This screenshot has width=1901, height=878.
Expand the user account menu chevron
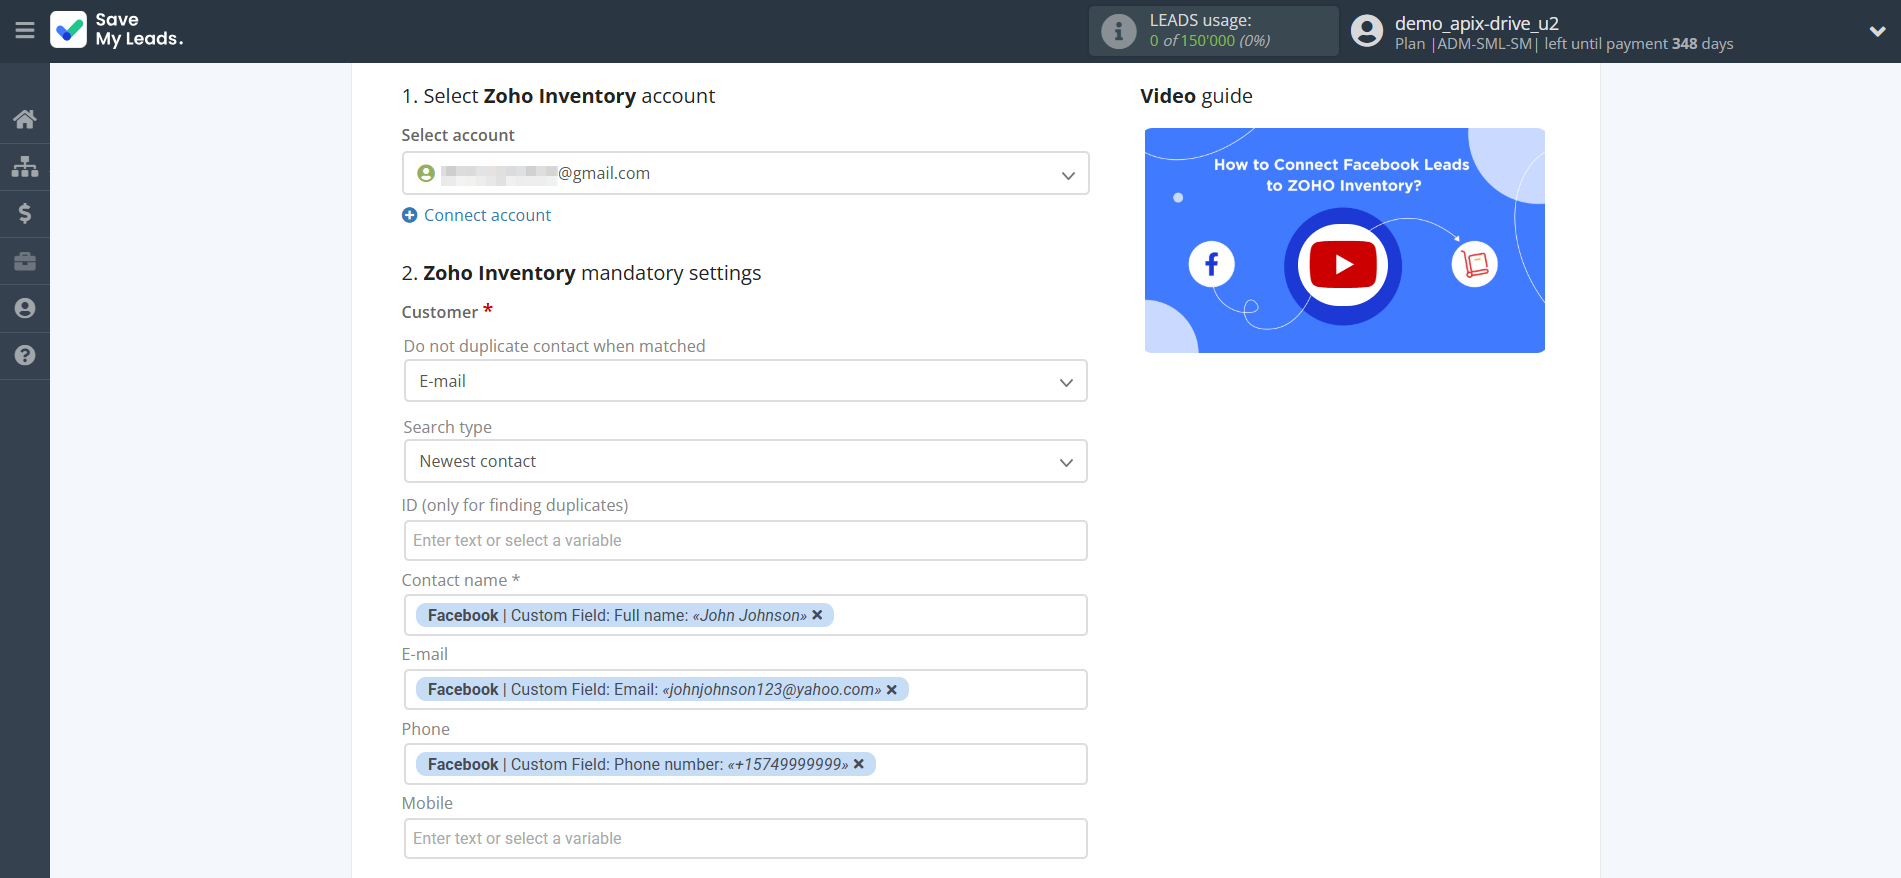point(1877,31)
